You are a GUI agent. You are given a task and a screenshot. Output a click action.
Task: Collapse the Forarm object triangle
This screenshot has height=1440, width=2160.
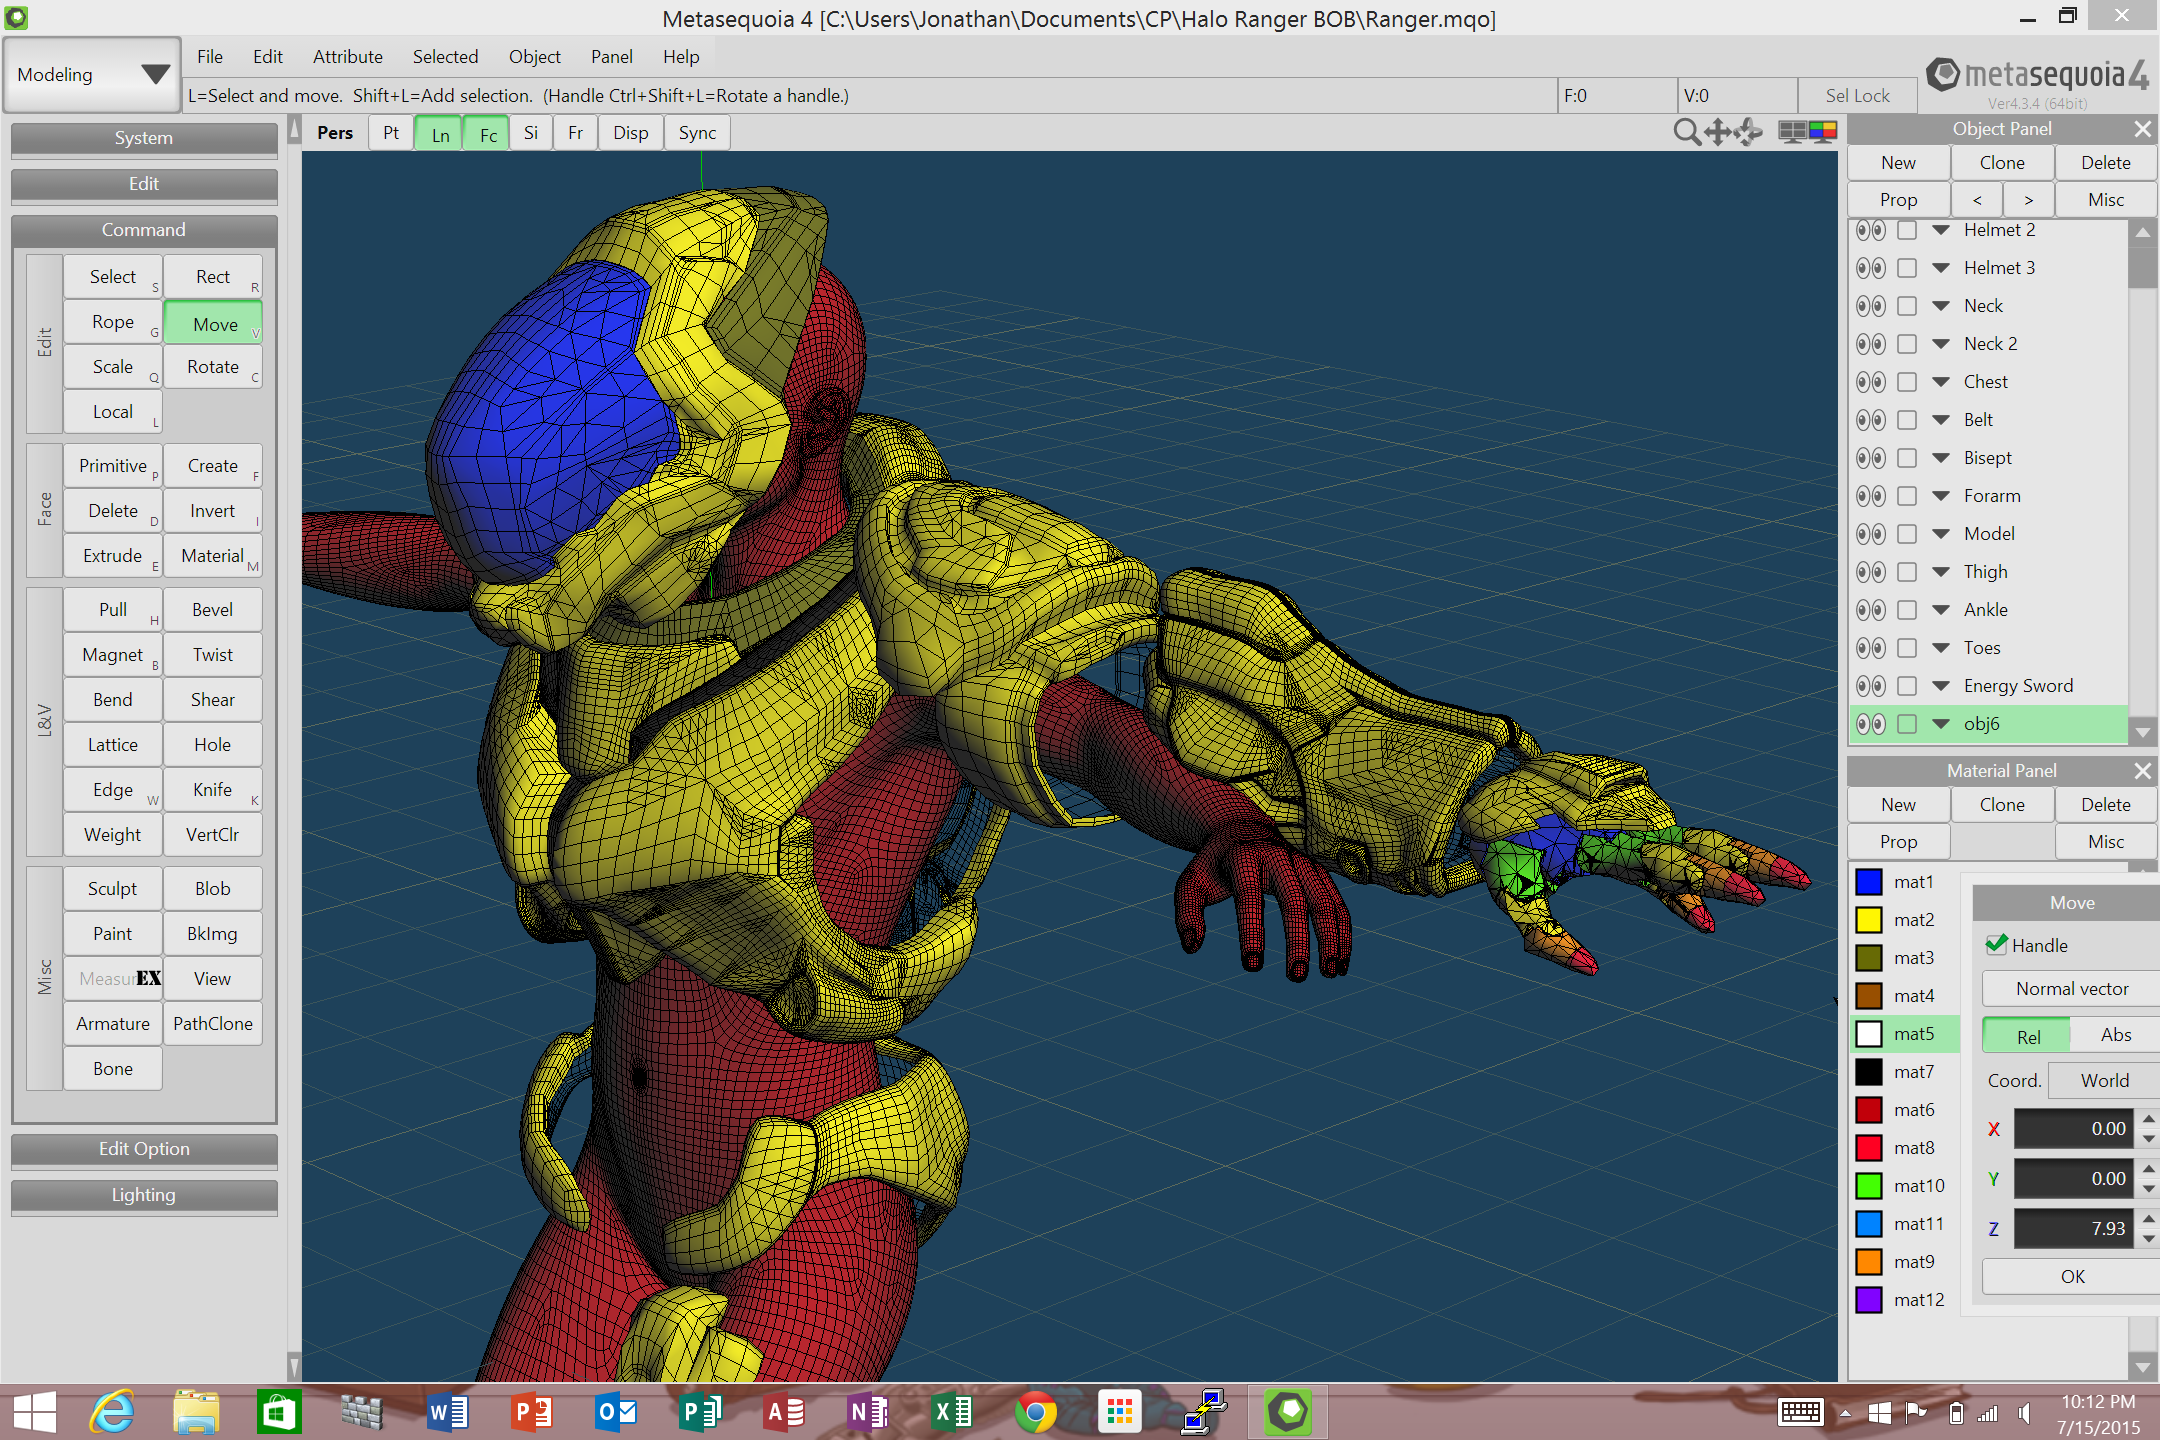pyautogui.click(x=1941, y=496)
